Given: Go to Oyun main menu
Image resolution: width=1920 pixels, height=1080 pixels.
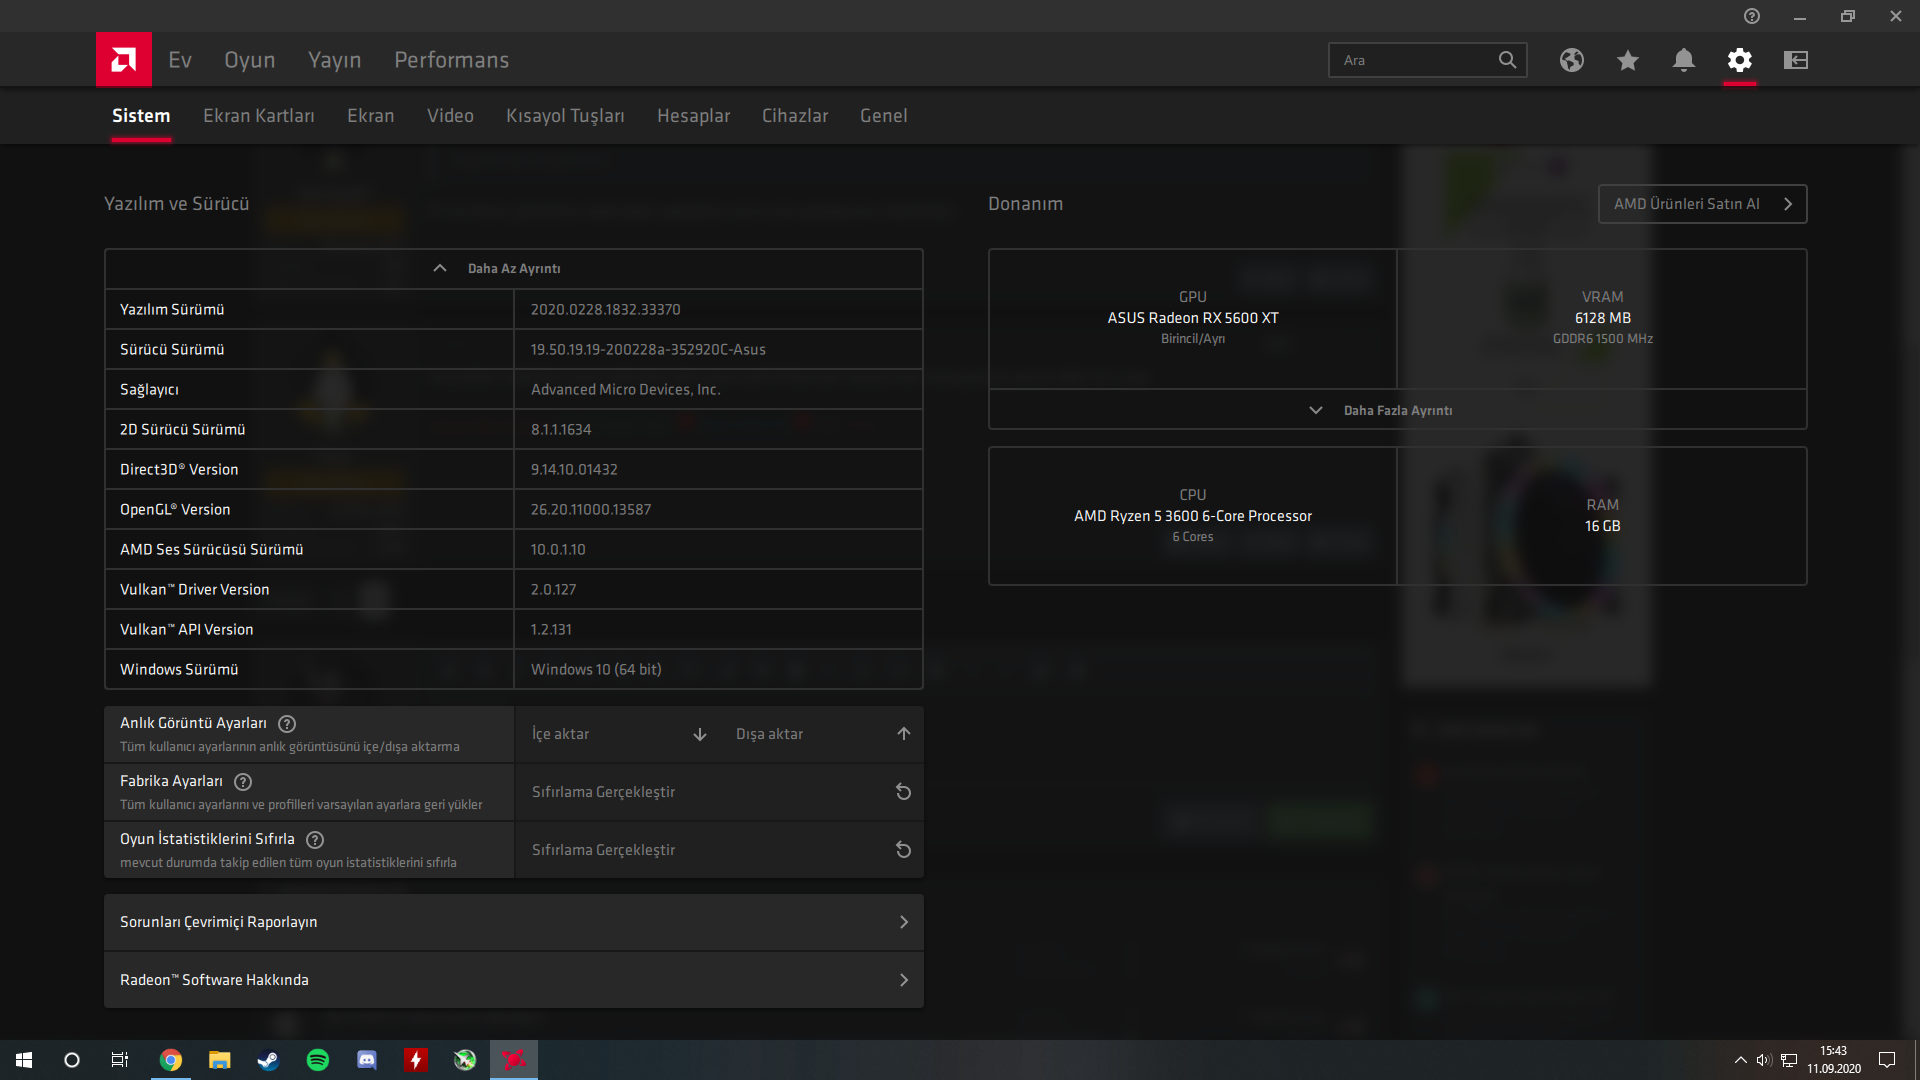Looking at the screenshot, I should tap(250, 60).
